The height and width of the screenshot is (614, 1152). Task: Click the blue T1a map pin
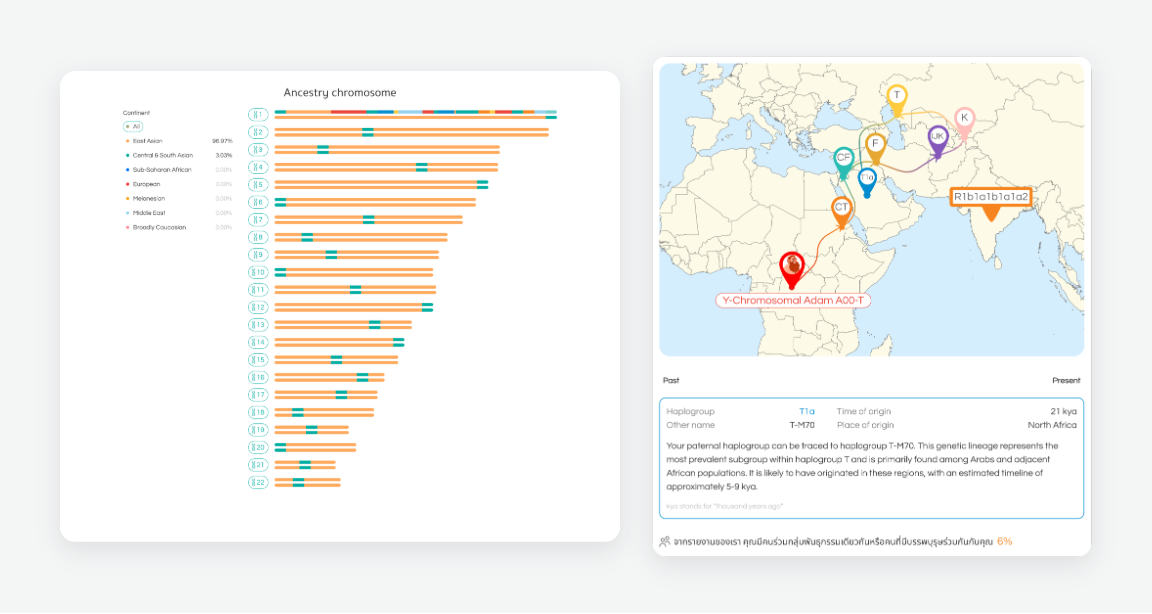click(x=867, y=181)
